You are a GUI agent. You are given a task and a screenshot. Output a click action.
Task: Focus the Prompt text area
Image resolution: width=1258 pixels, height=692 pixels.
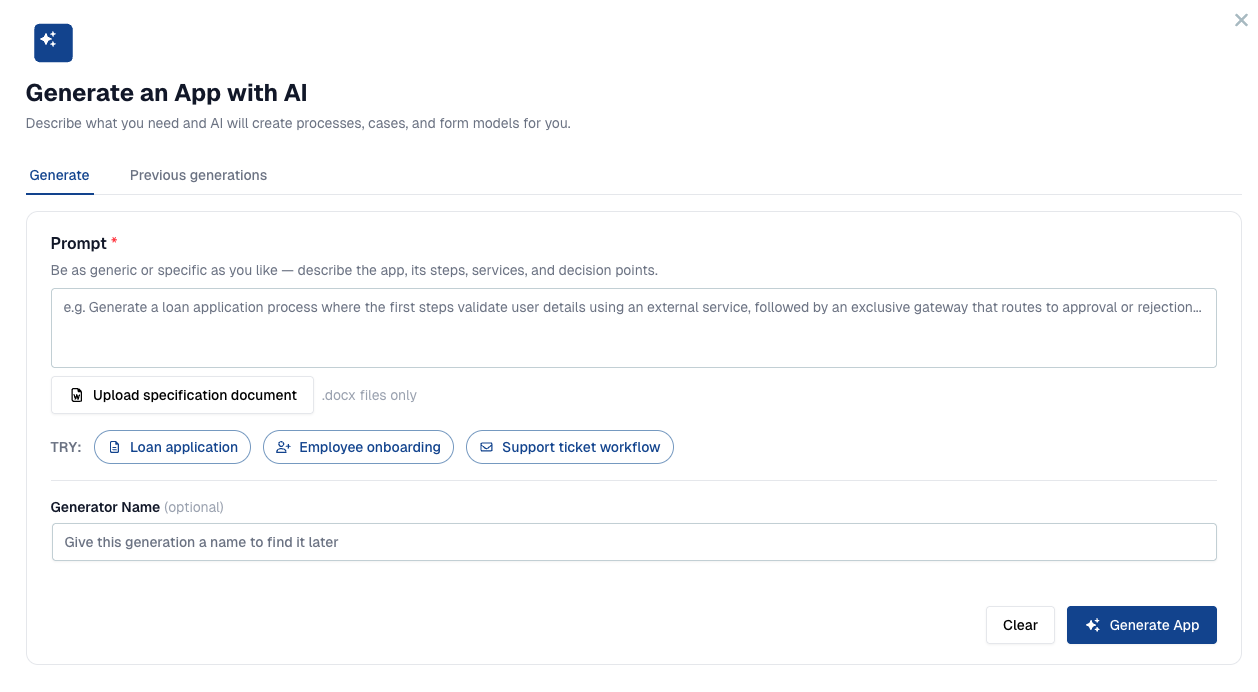point(634,328)
